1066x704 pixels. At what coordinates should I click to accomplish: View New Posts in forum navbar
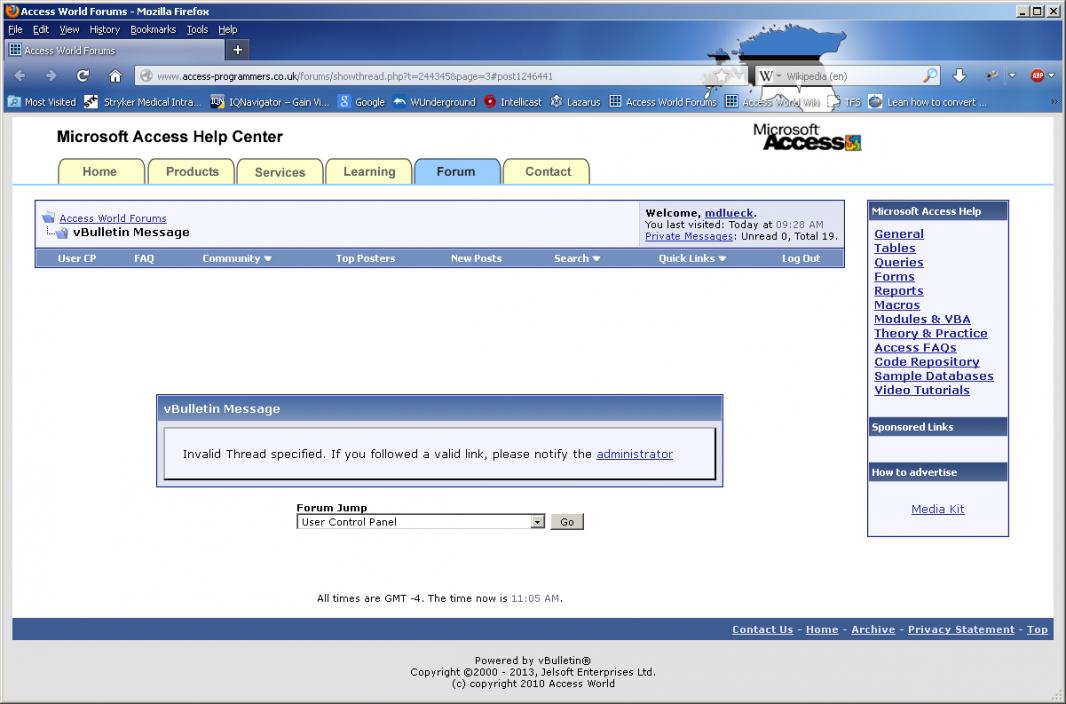tap(476, 258)
